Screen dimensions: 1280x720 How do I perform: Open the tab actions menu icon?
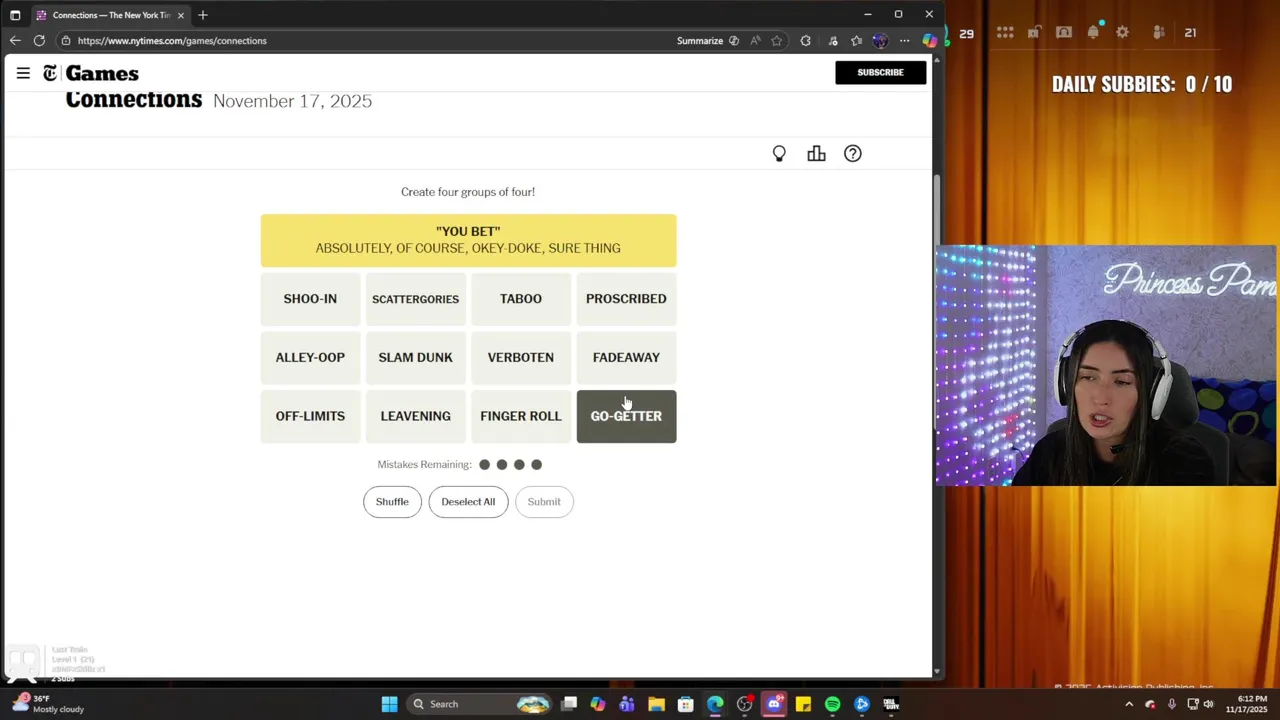[15, 15]
